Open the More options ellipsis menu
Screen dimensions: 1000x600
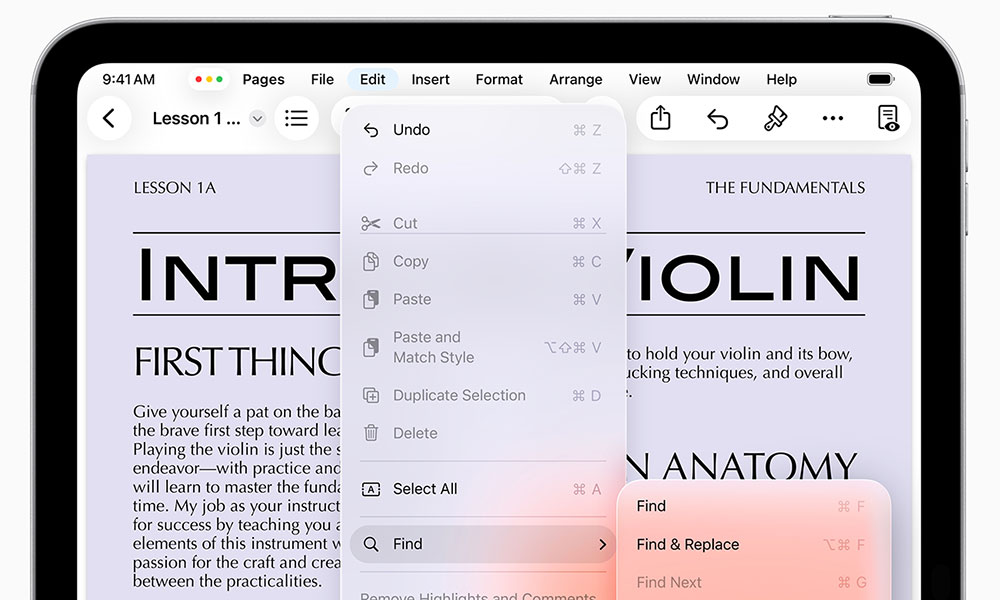point(833,117)
